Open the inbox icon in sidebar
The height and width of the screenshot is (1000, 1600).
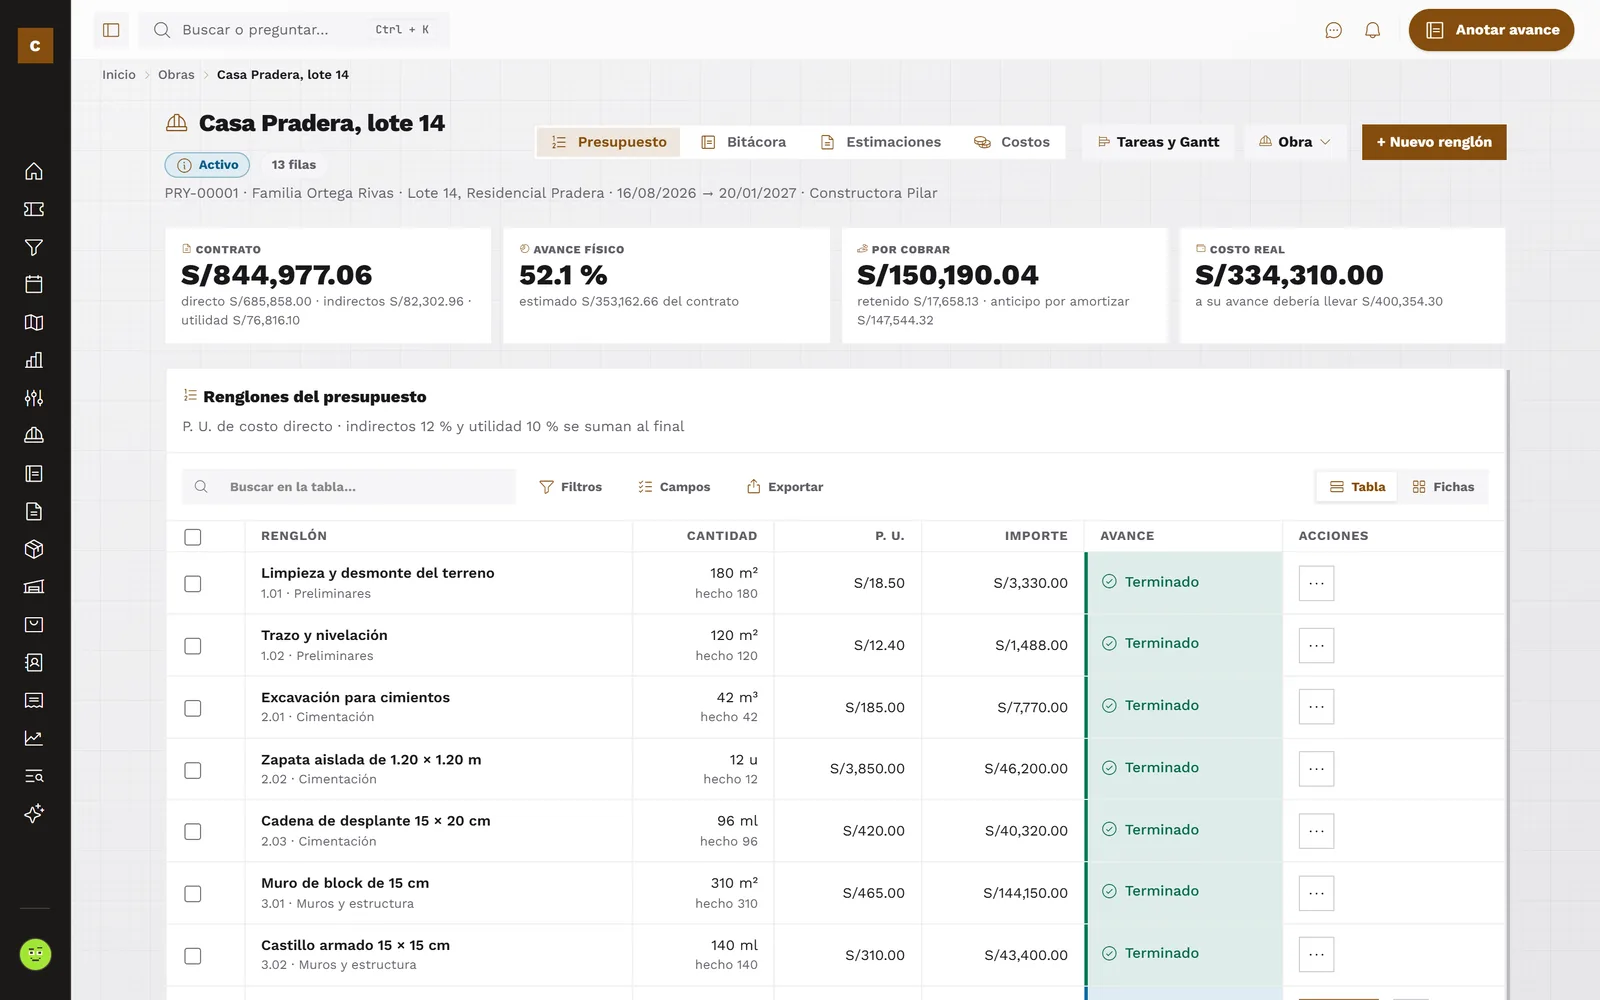click(x=34, y=624)
